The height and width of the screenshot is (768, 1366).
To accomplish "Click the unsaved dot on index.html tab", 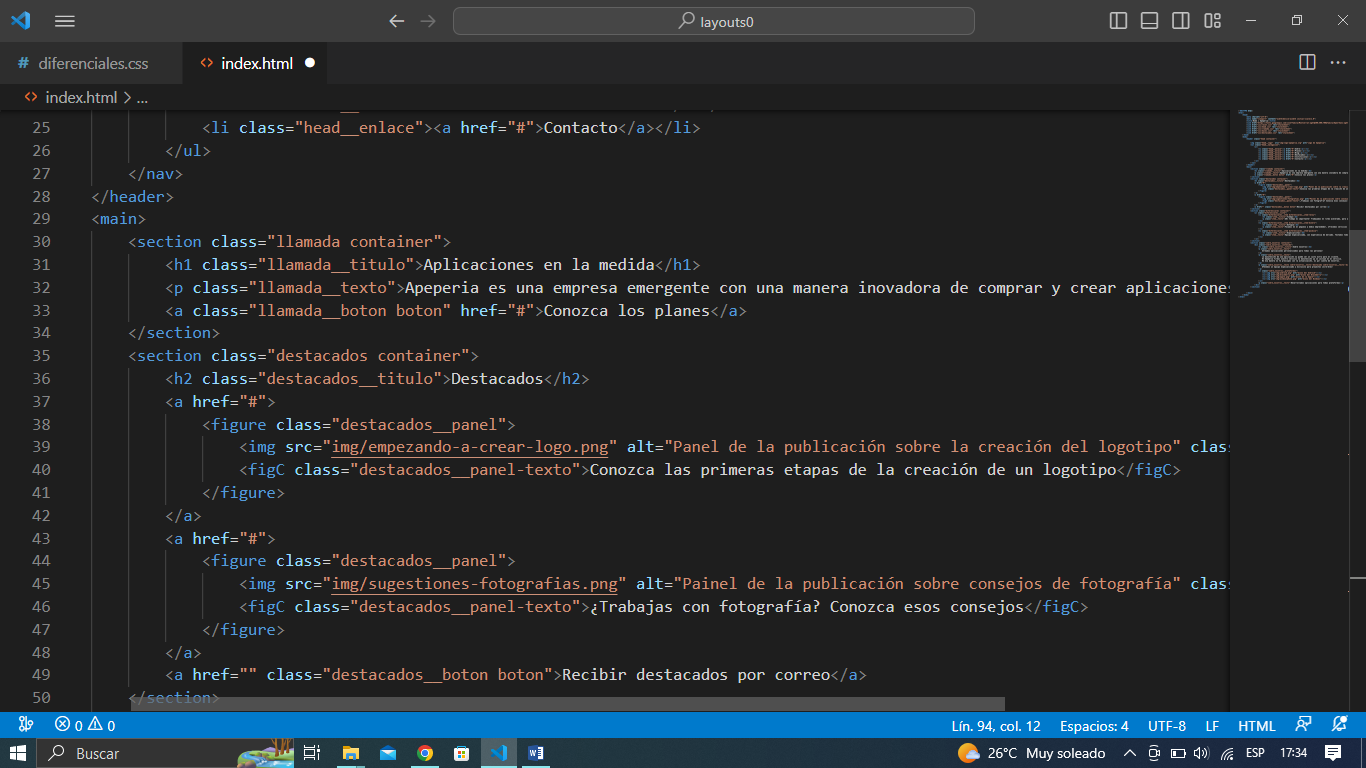I will 309,62.
